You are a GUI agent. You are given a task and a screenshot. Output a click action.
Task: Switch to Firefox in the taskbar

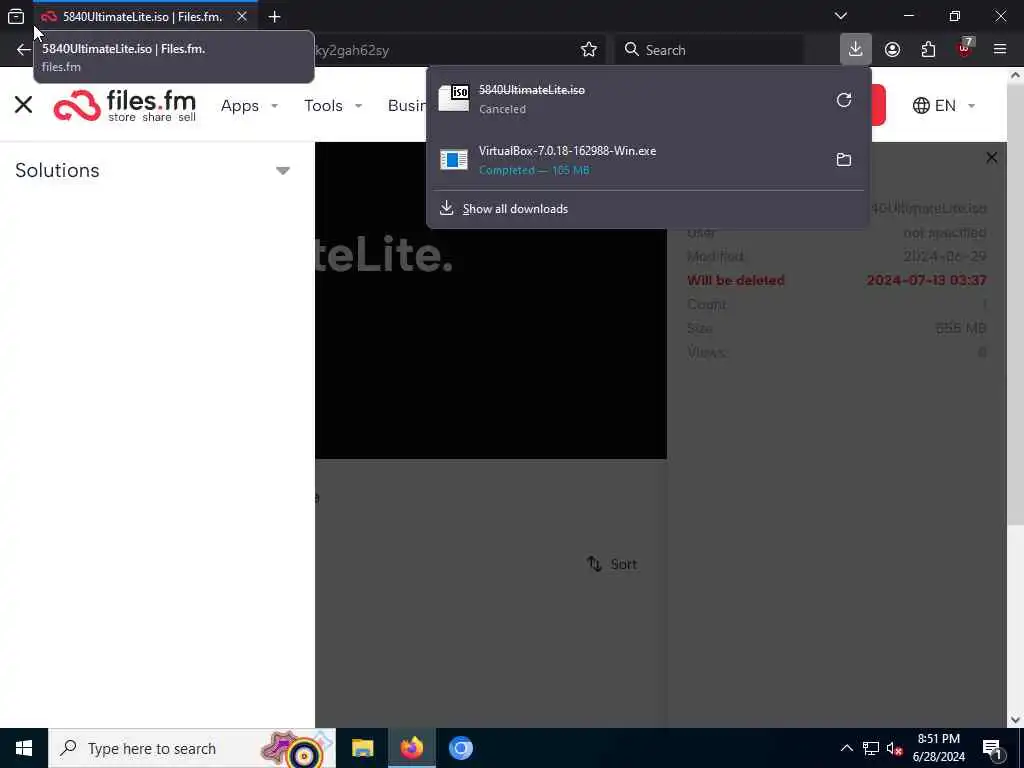[x=412, y=748]
